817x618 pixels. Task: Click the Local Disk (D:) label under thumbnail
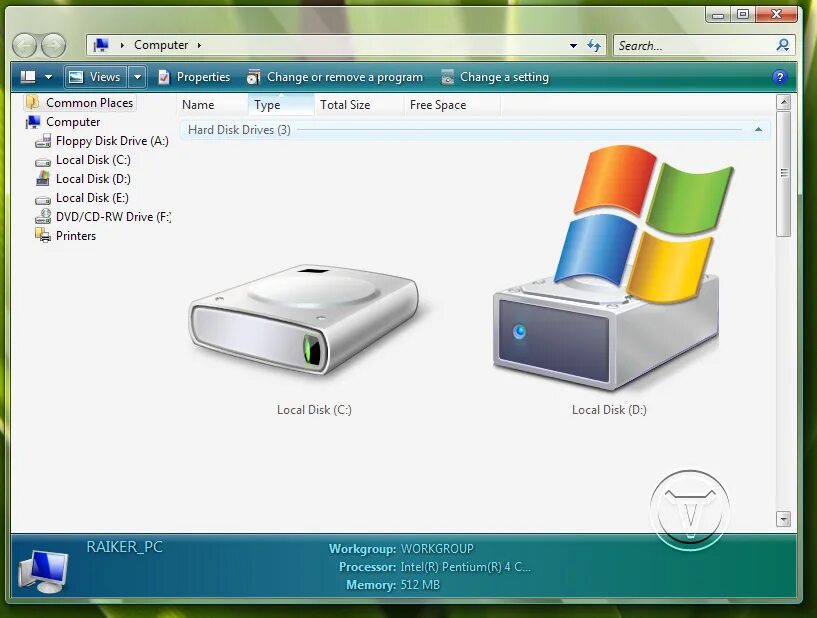pos(609,410)
